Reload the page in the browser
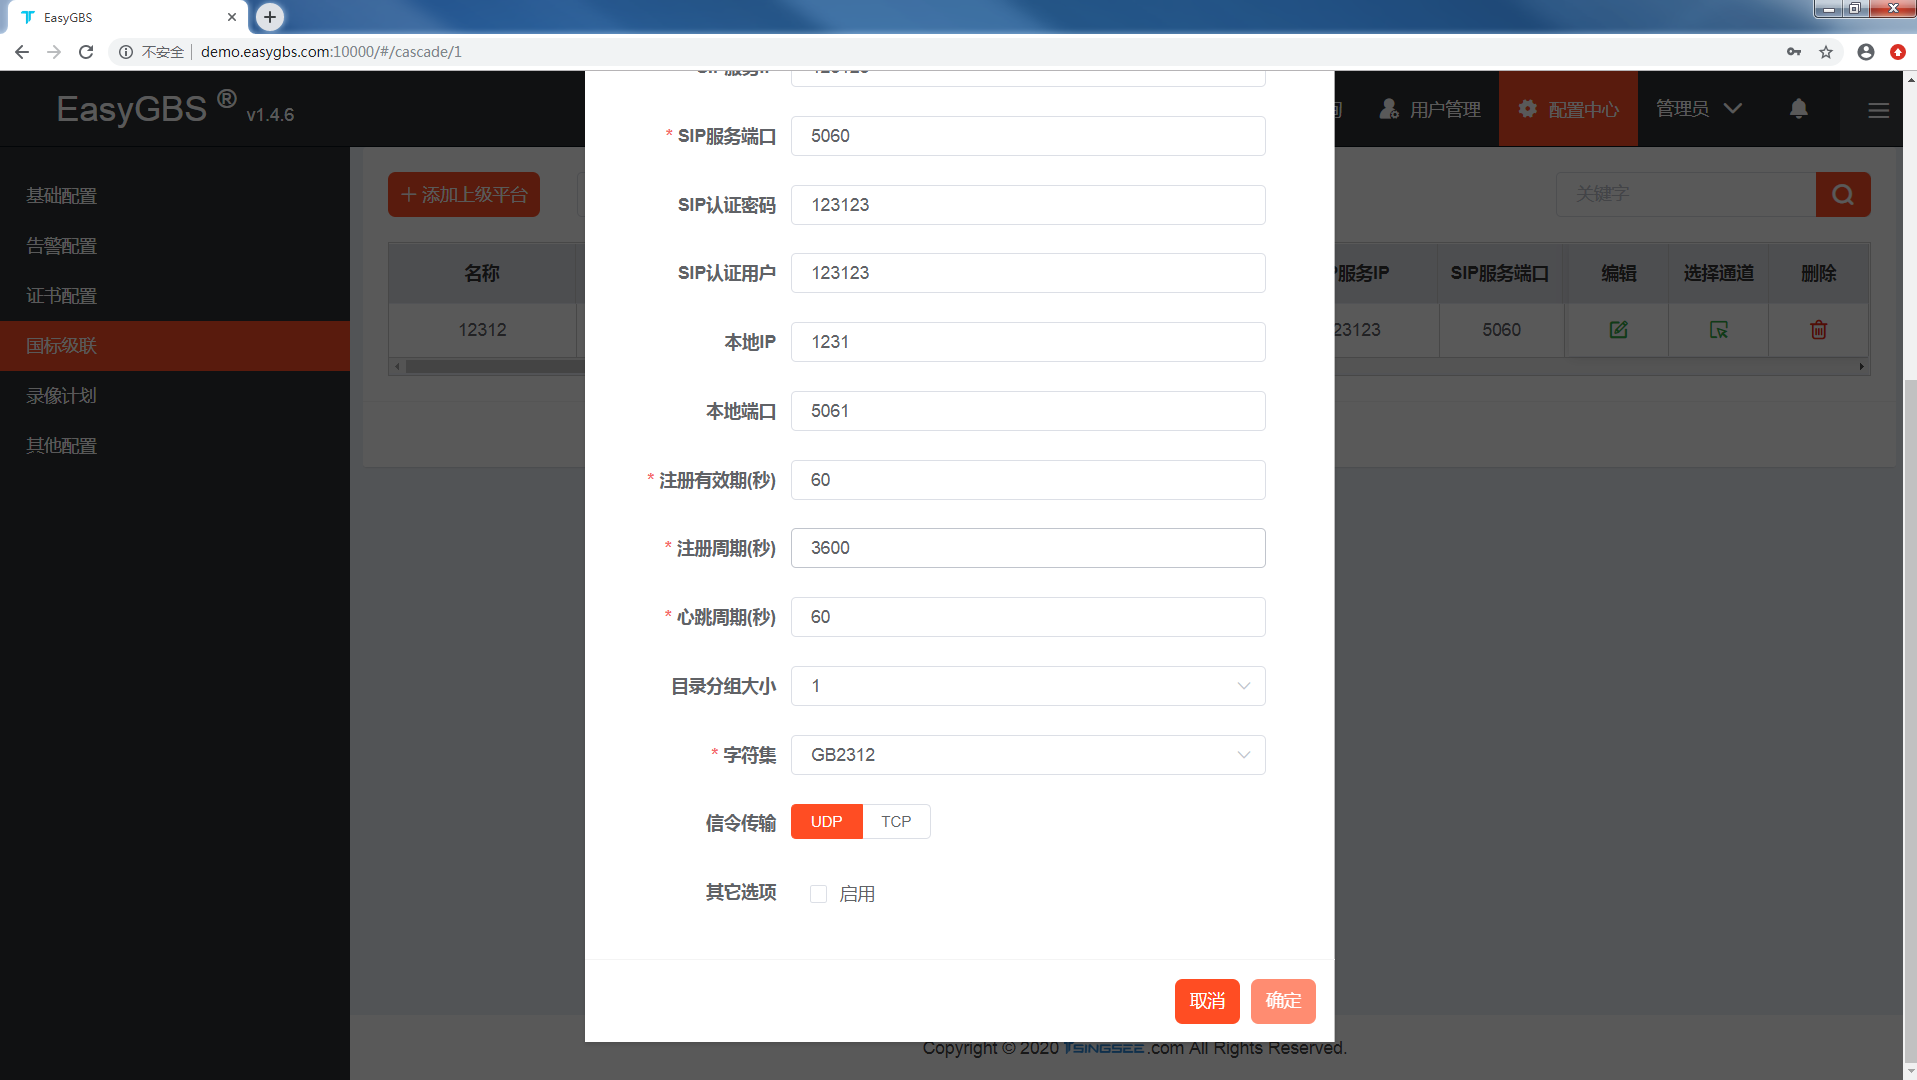Screen dimensions: 1917x1080 point(86,51)
